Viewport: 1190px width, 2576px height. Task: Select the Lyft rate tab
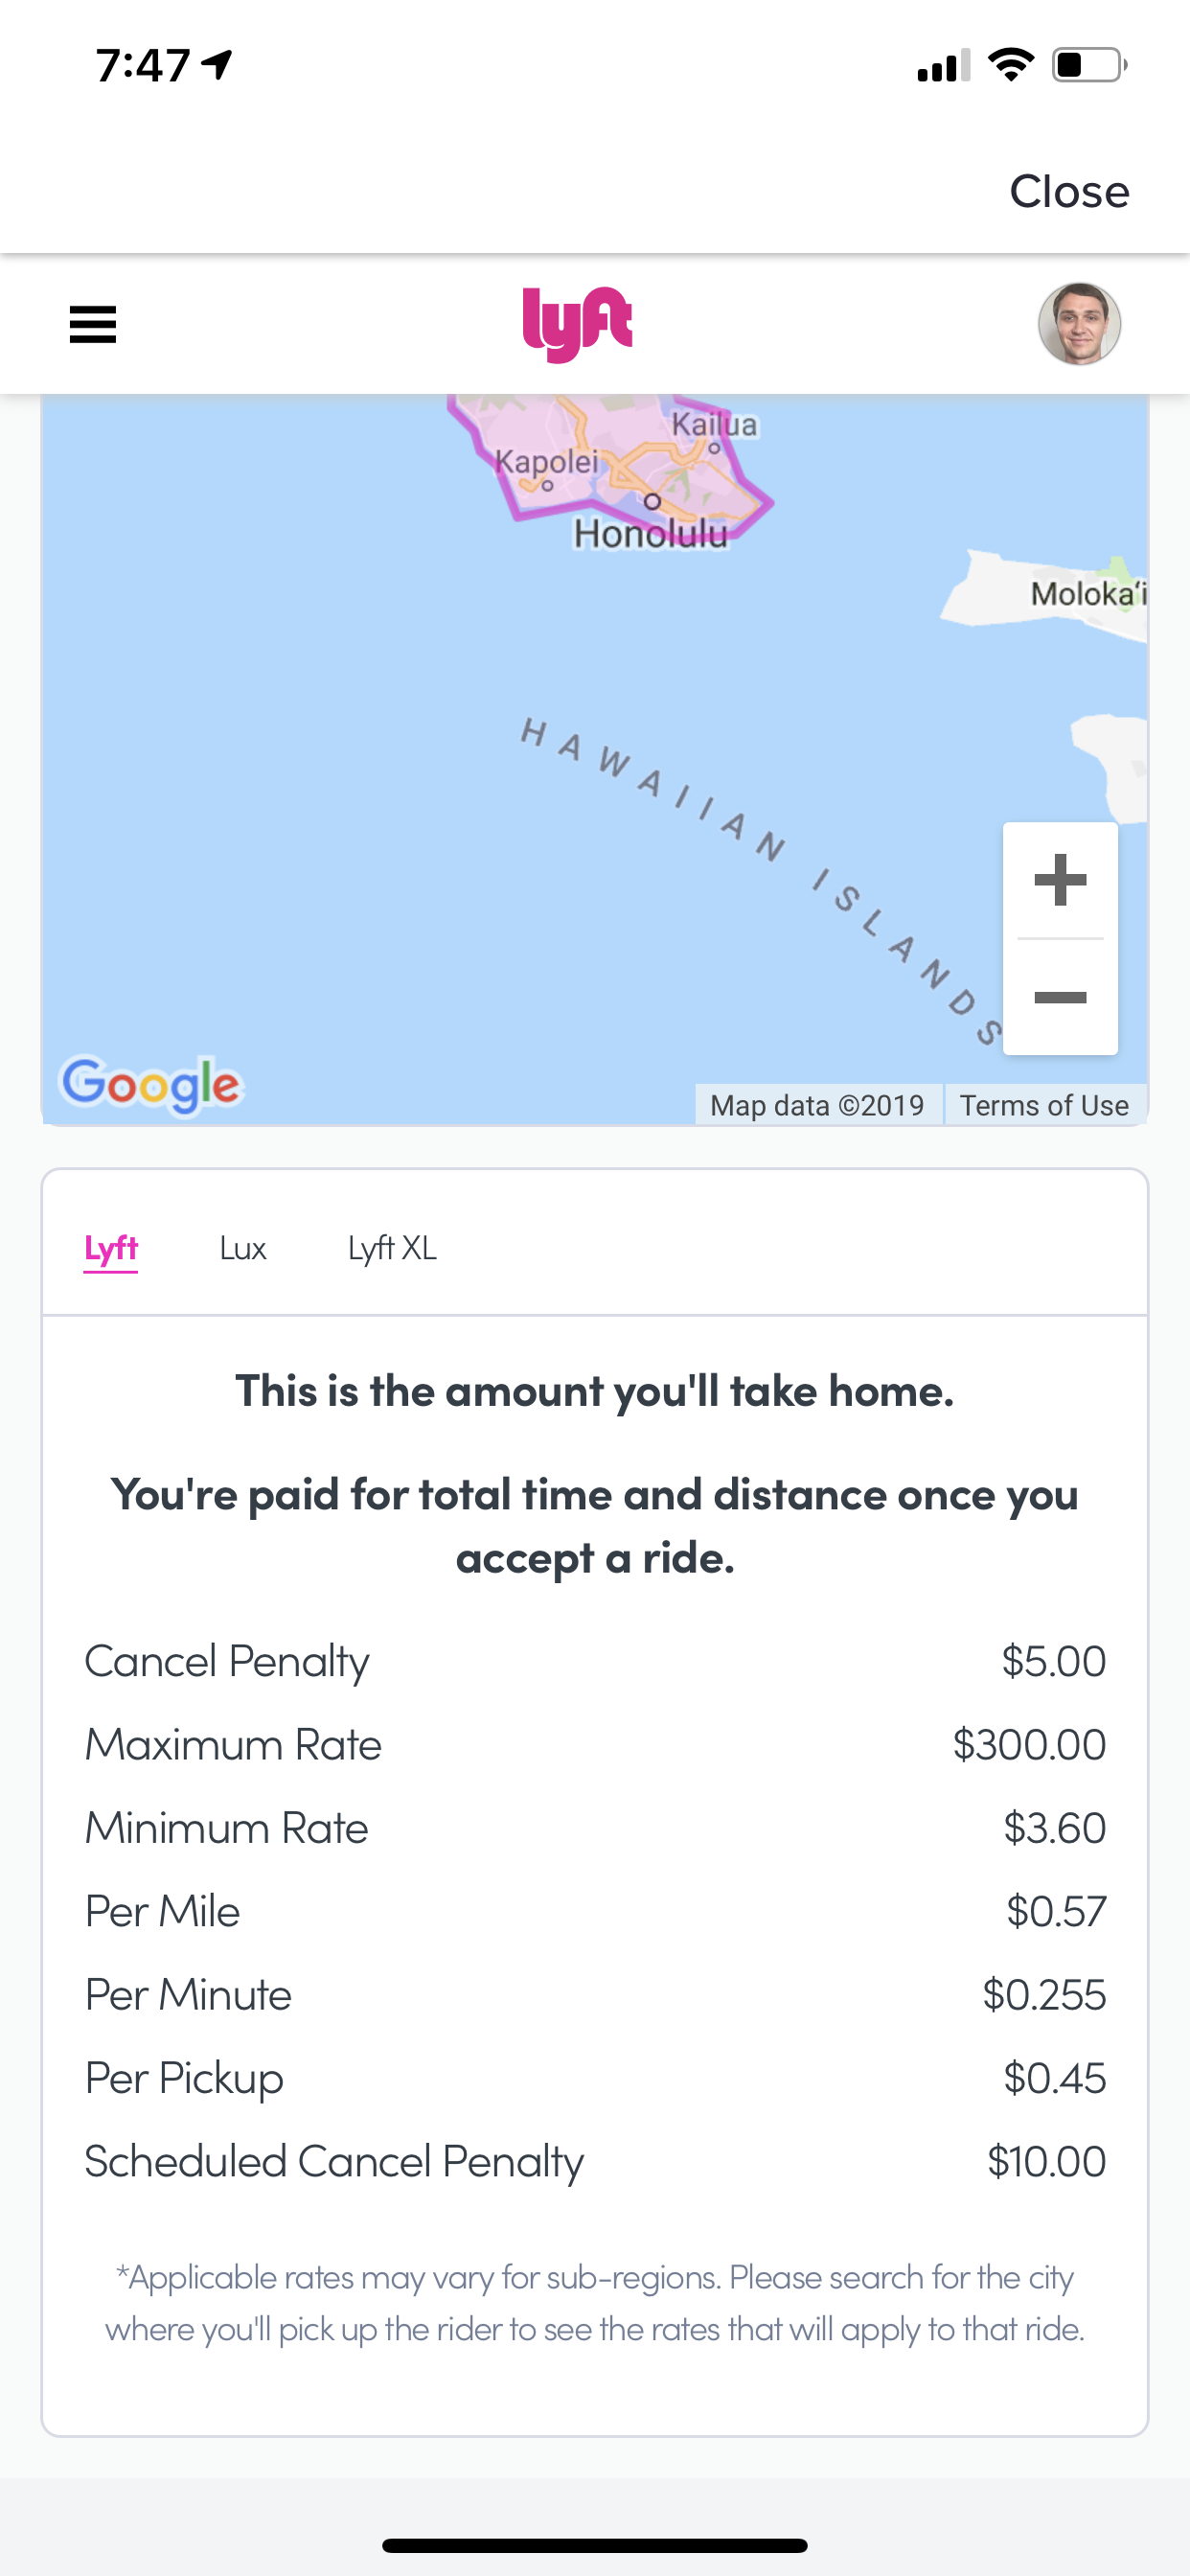click(x=111, y=1248)
